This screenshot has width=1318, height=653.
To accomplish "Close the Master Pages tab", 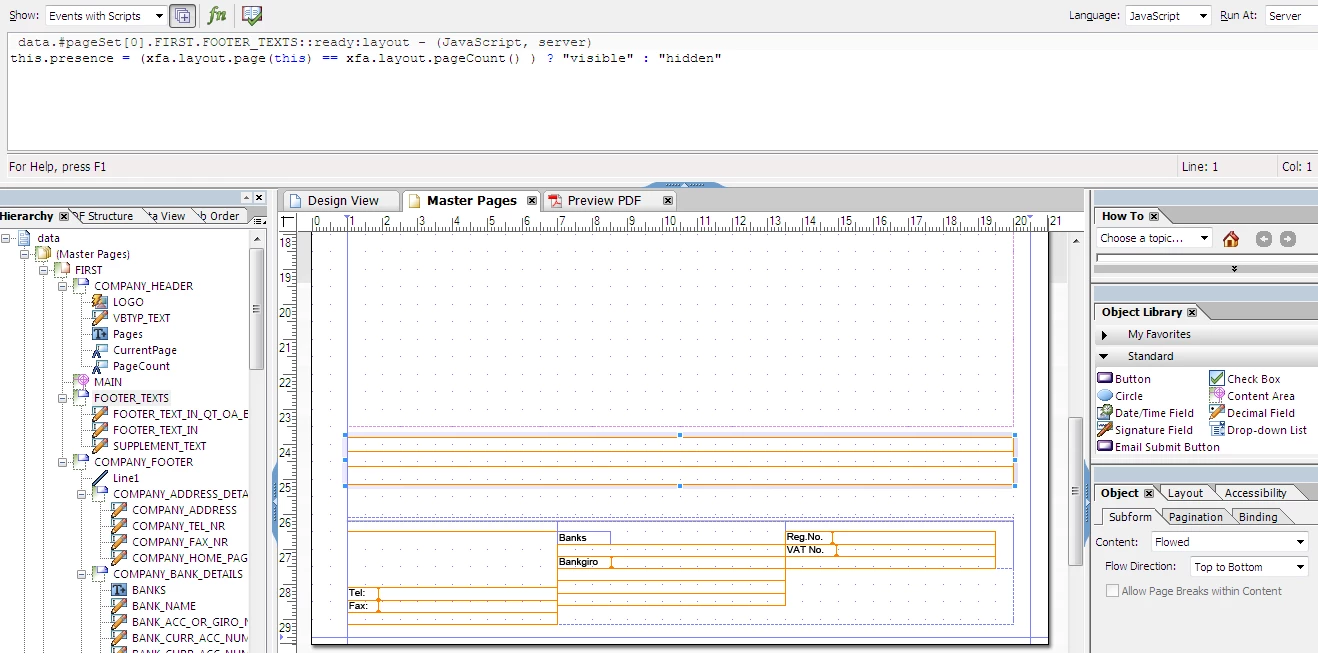I will (x=532, y=201).
